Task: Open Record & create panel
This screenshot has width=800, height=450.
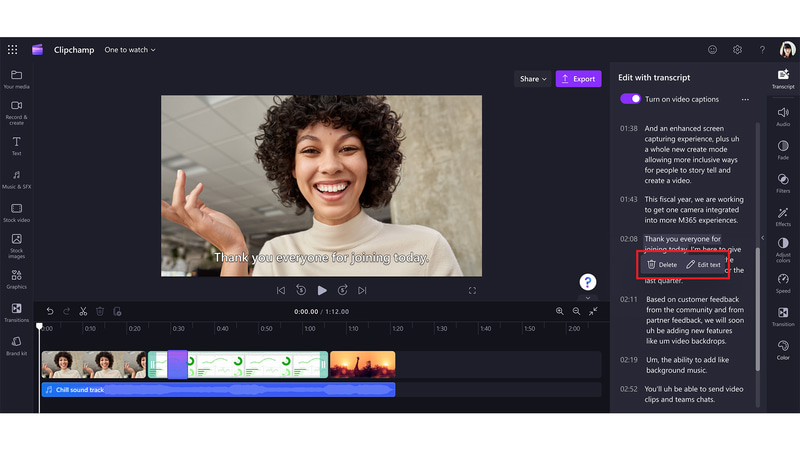Action: [16, 112]
